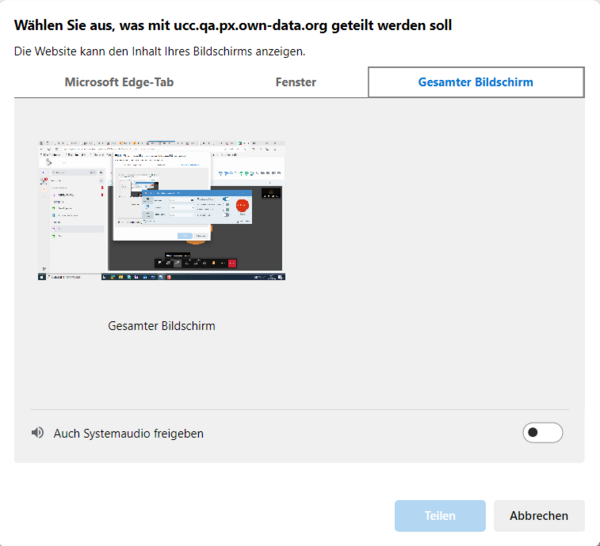Click the Teilen button
Screen dimensions: 600x546
[440, 516]
